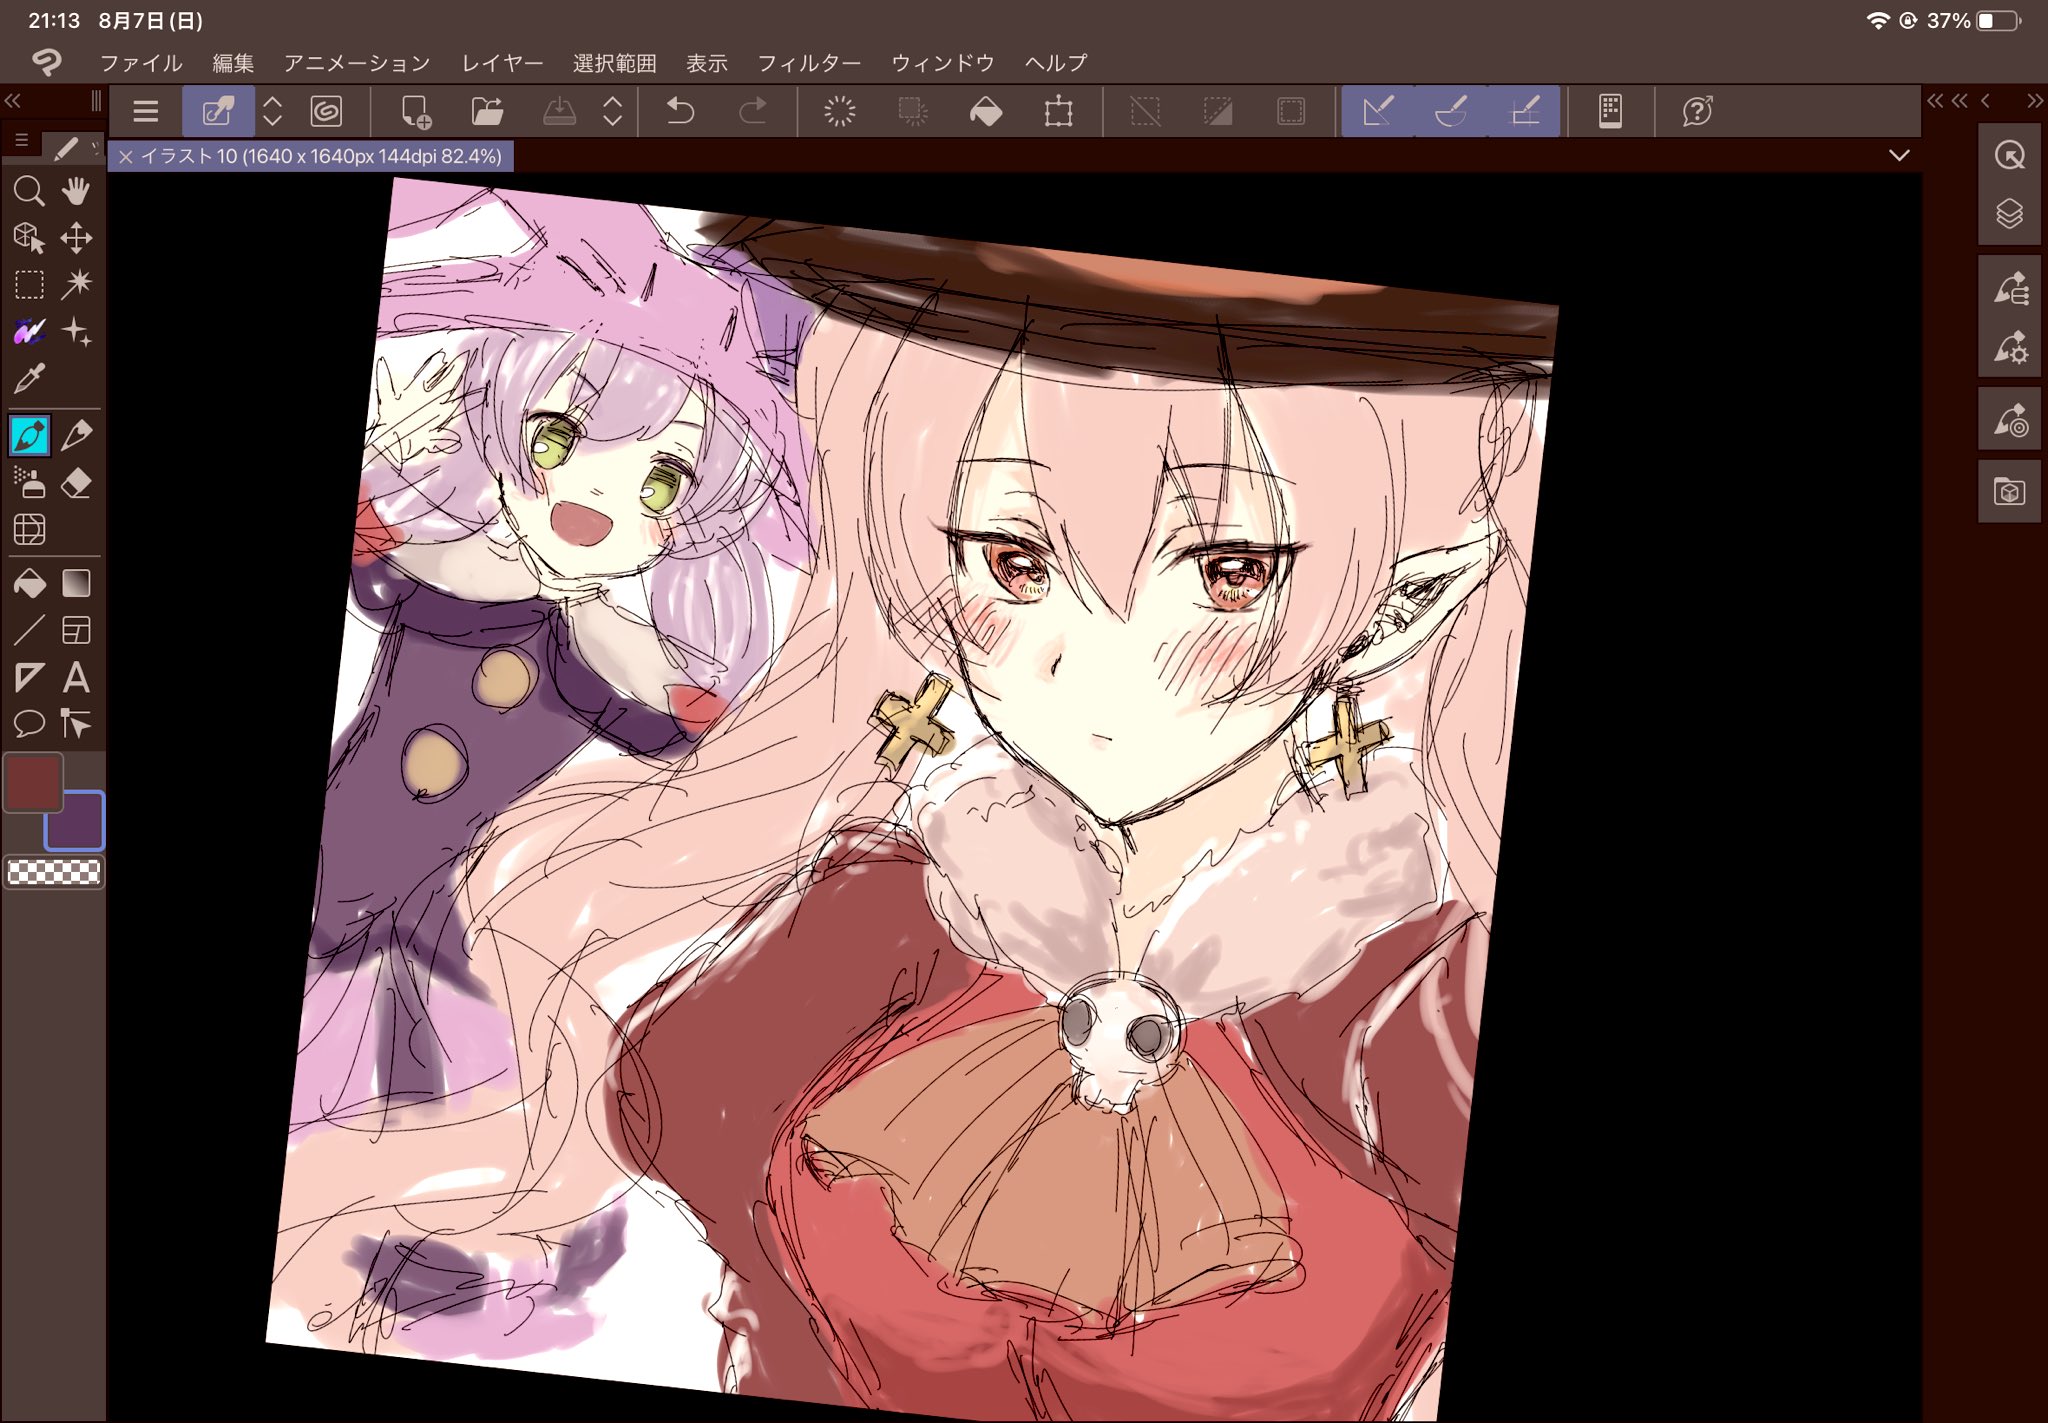Click the New canvas icon in command bar
2048x1423 pixels.
(415, 111)
